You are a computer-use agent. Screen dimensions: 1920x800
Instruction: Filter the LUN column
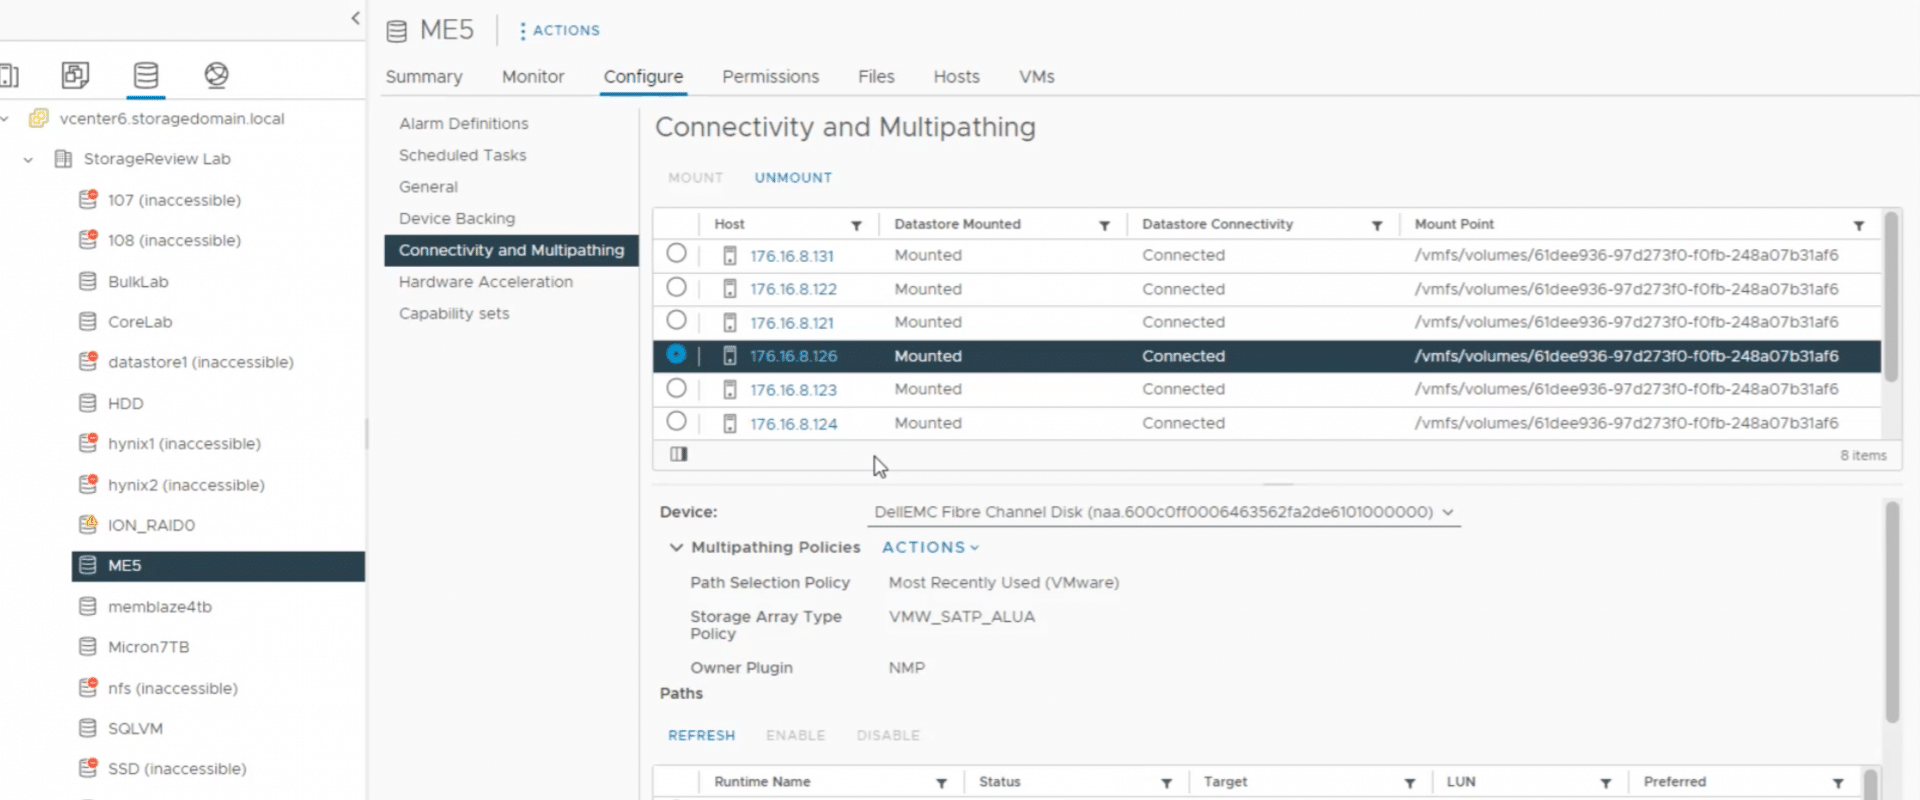1605,783
